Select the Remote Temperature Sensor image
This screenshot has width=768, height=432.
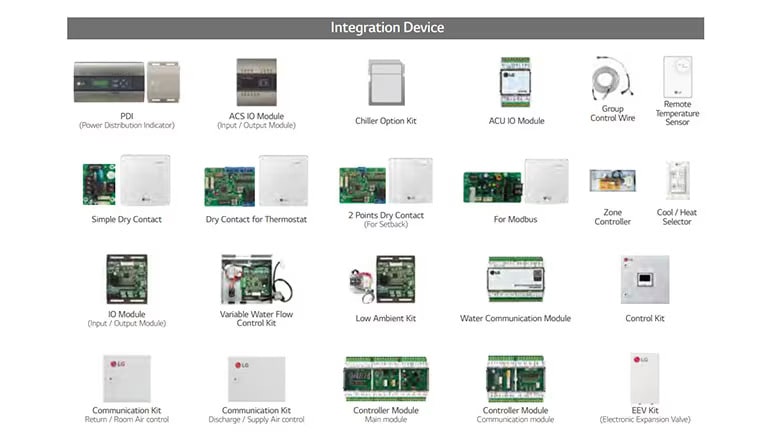pos(677,76)
